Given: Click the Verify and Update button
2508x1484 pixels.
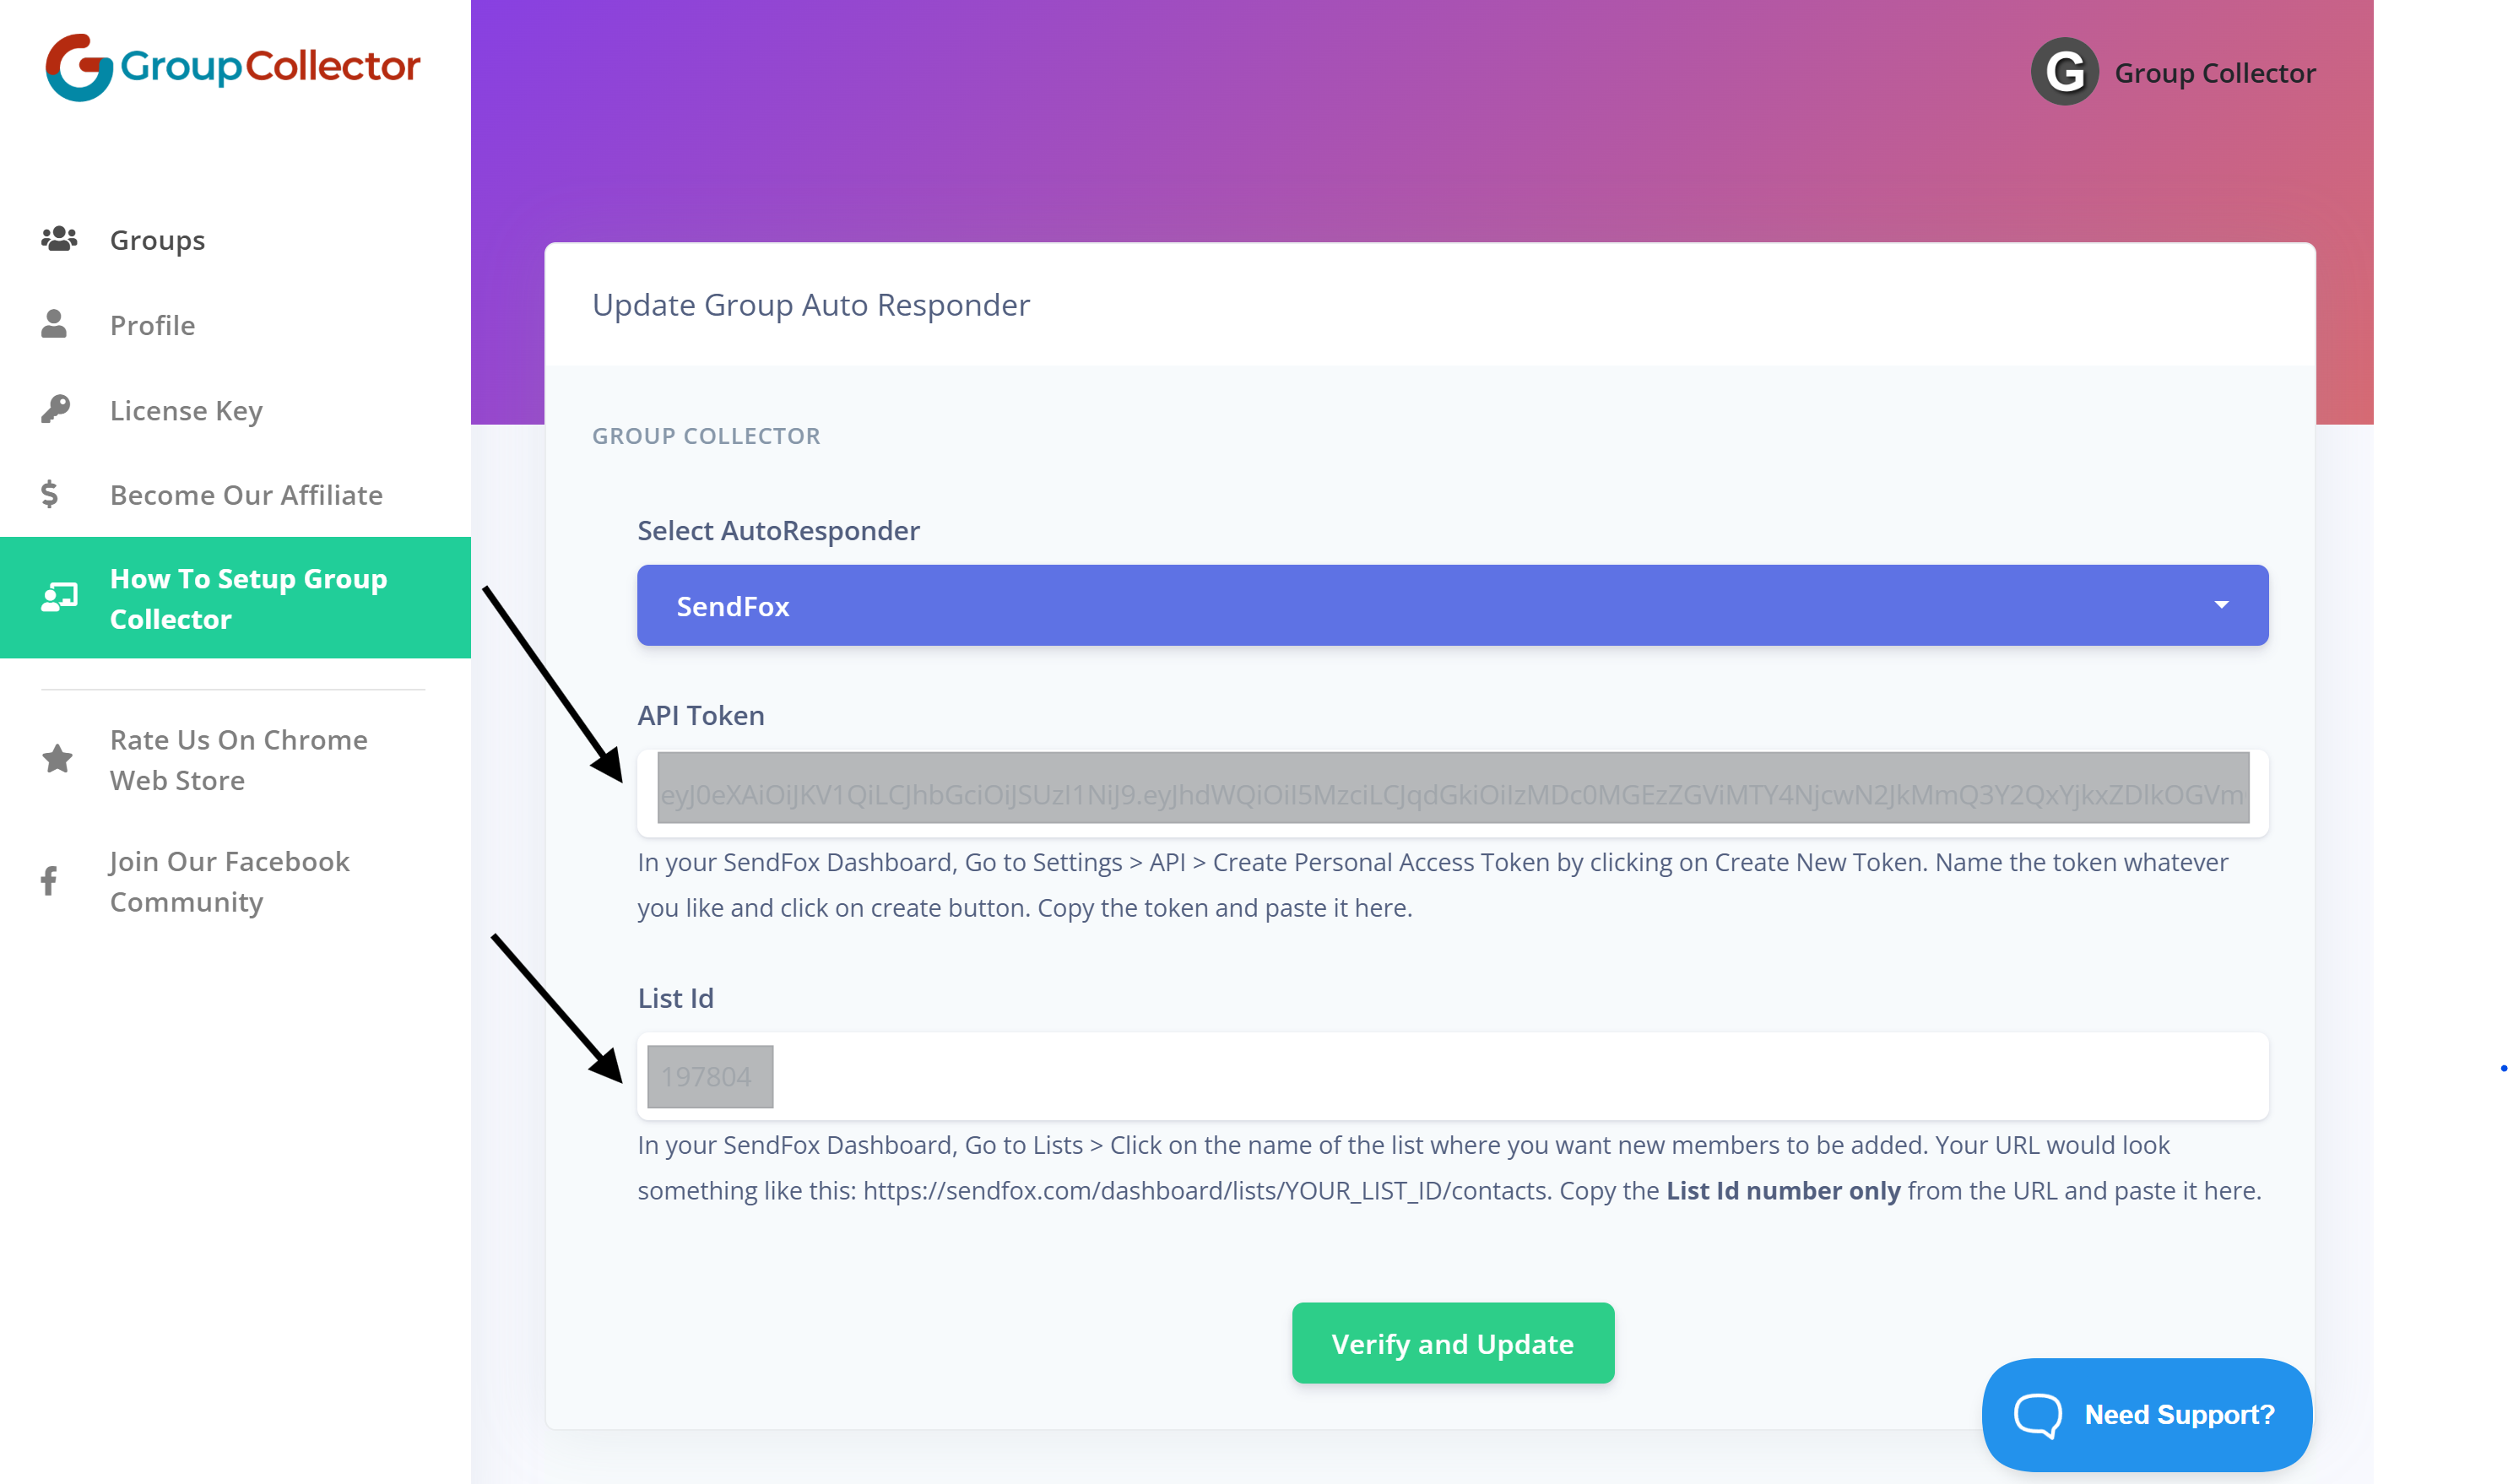Looking at the screenshot, I should (x=1452, y=1343).
